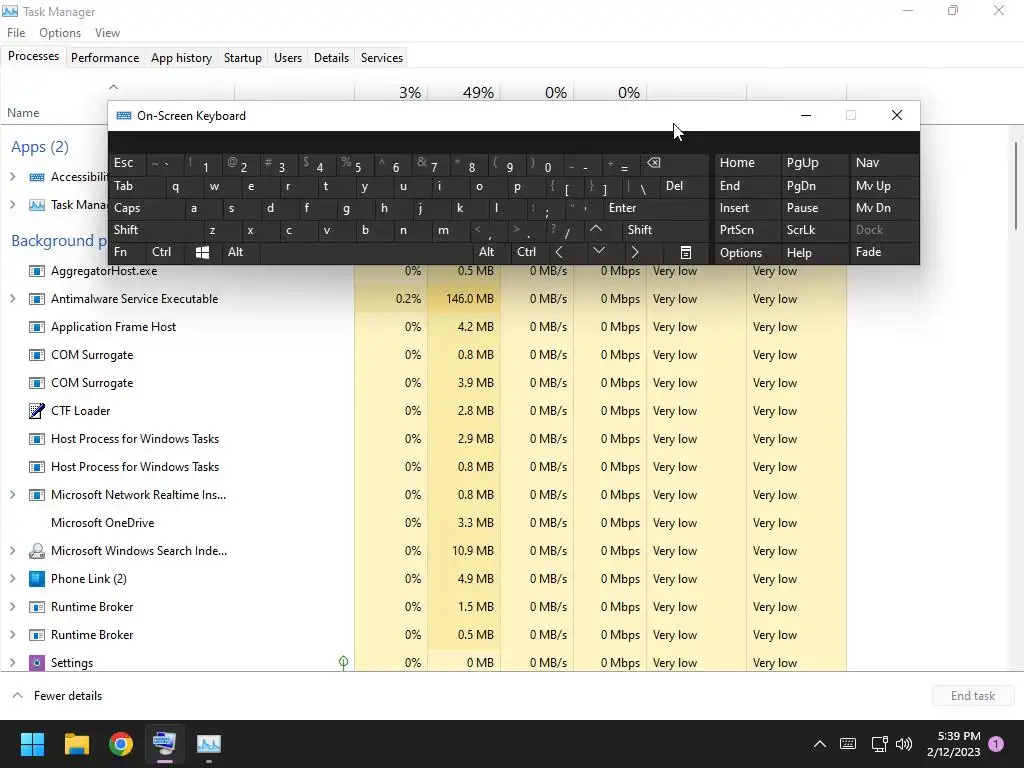Click the context menu key on On-Screen Keyboard

click(x=685, y=252)
